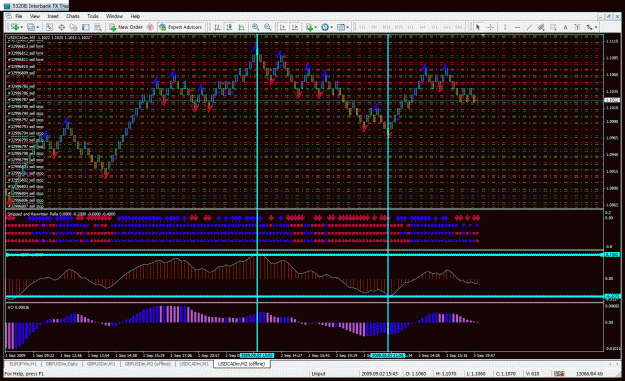Image resolution: width=625 pixels, height=381 pixels.
Task: Expand the Periods dropdown arrow
Action: 332,27
